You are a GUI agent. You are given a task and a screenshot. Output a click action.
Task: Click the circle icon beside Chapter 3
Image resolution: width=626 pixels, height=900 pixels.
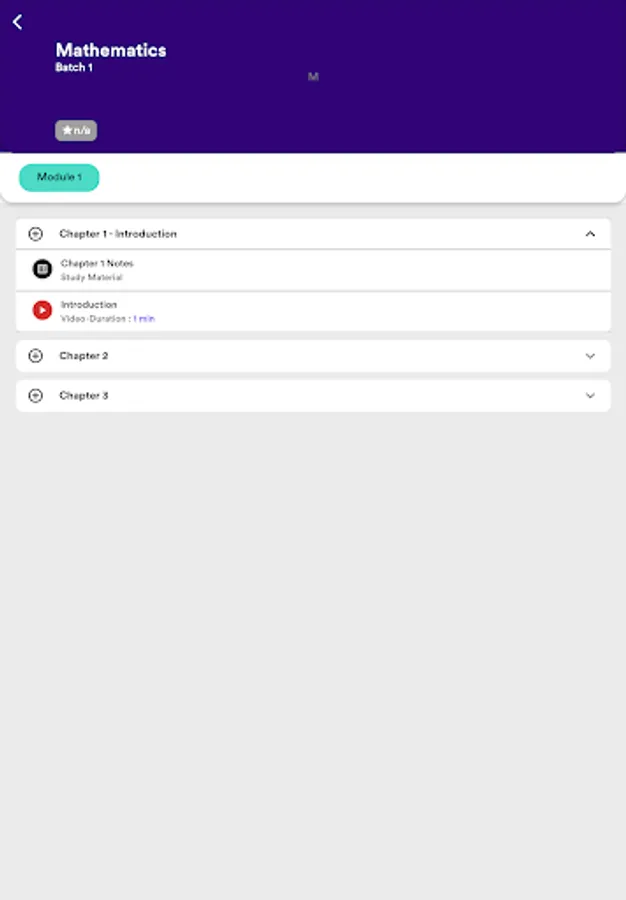point(36,395)
